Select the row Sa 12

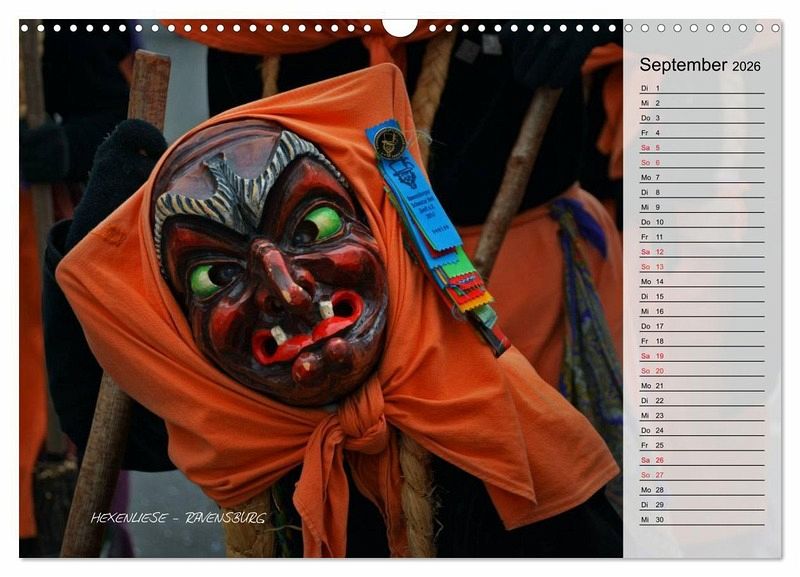[702, 252]
